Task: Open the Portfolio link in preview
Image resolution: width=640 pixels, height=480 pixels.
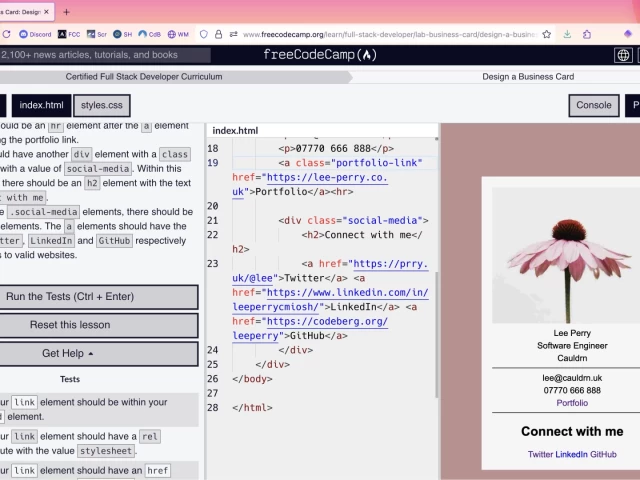Action: tap(572, 403)
